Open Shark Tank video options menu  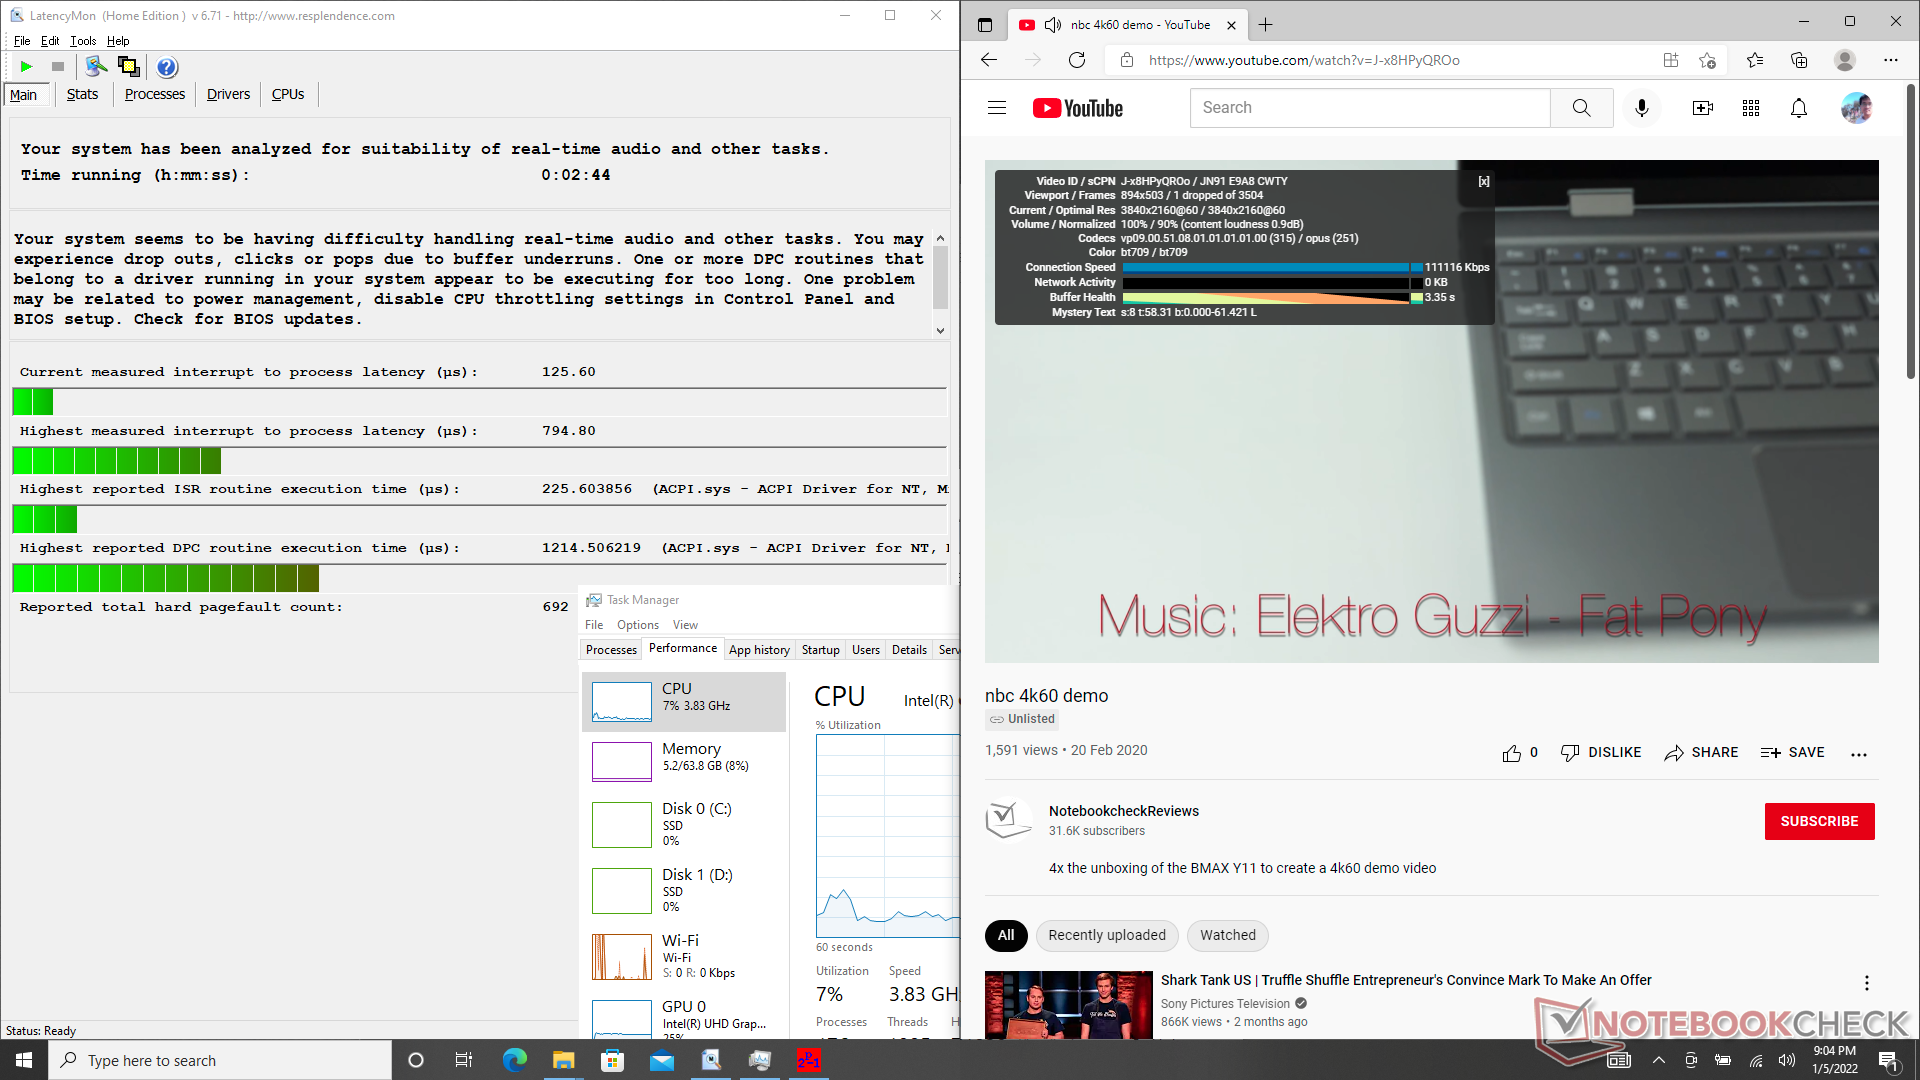[1866, 983]
